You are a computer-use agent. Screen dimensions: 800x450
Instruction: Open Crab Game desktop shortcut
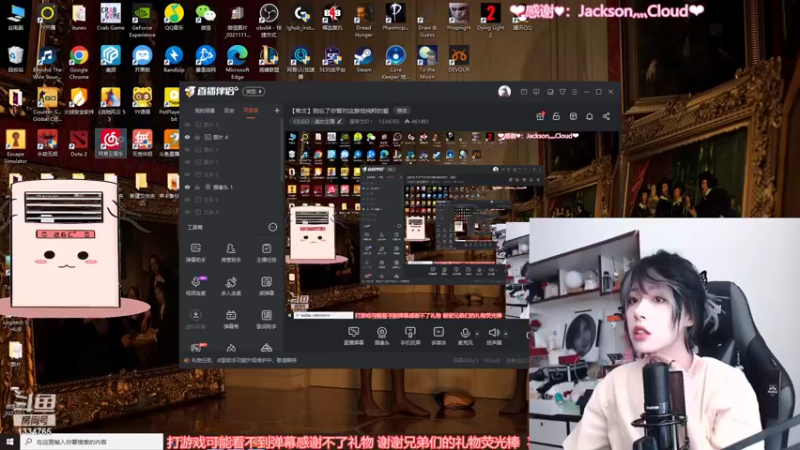pyautogui.click(x=110, y=17)
